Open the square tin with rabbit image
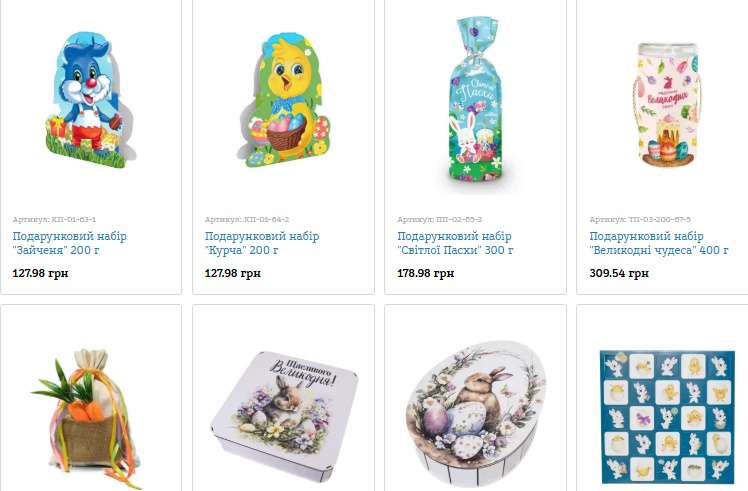The height and width of the screenshot is (491, 748). click(x=283, y=416)
